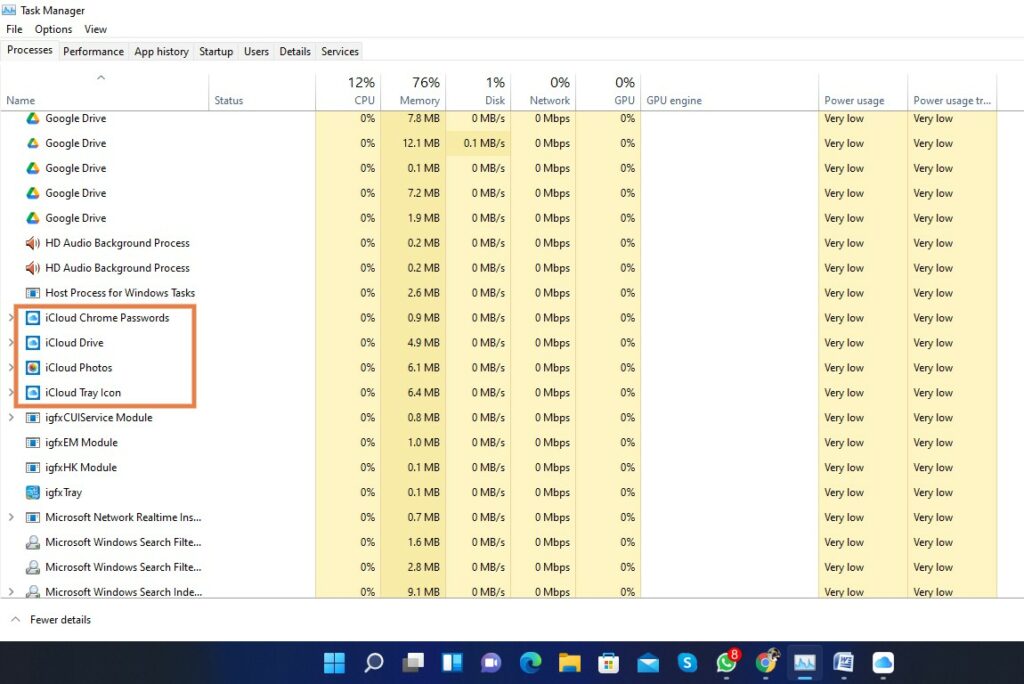Click the iCloud Chrome Passwords process icon

(33, 318)
